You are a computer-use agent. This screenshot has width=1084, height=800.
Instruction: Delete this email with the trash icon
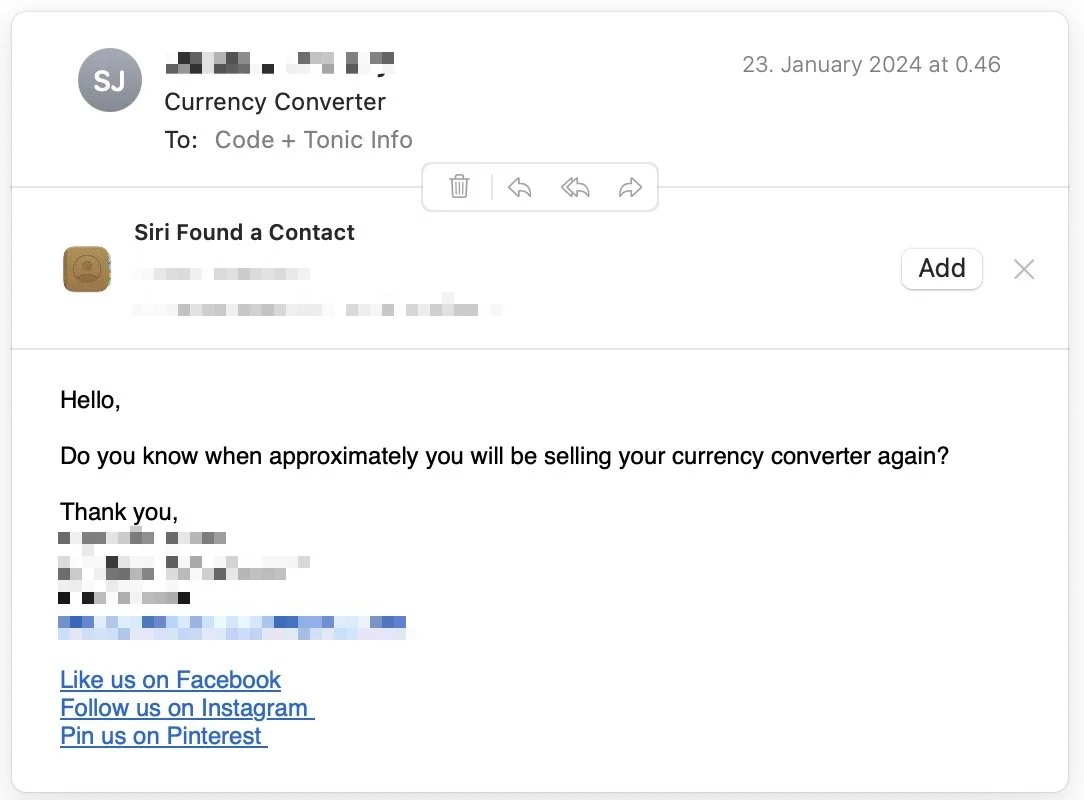coord(459,187)
